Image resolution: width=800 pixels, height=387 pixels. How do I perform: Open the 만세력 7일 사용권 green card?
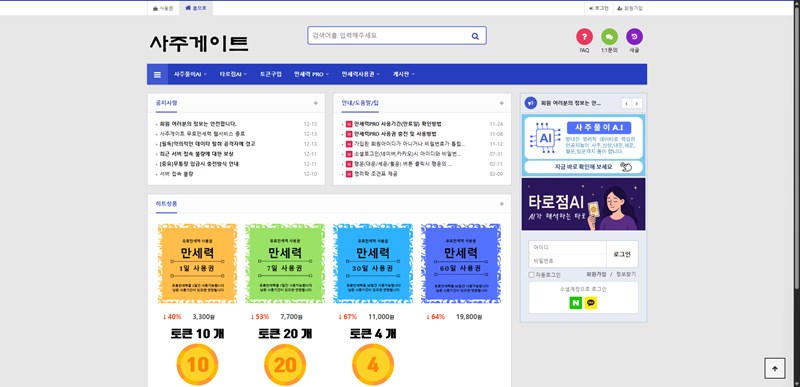tap(285, 264)
